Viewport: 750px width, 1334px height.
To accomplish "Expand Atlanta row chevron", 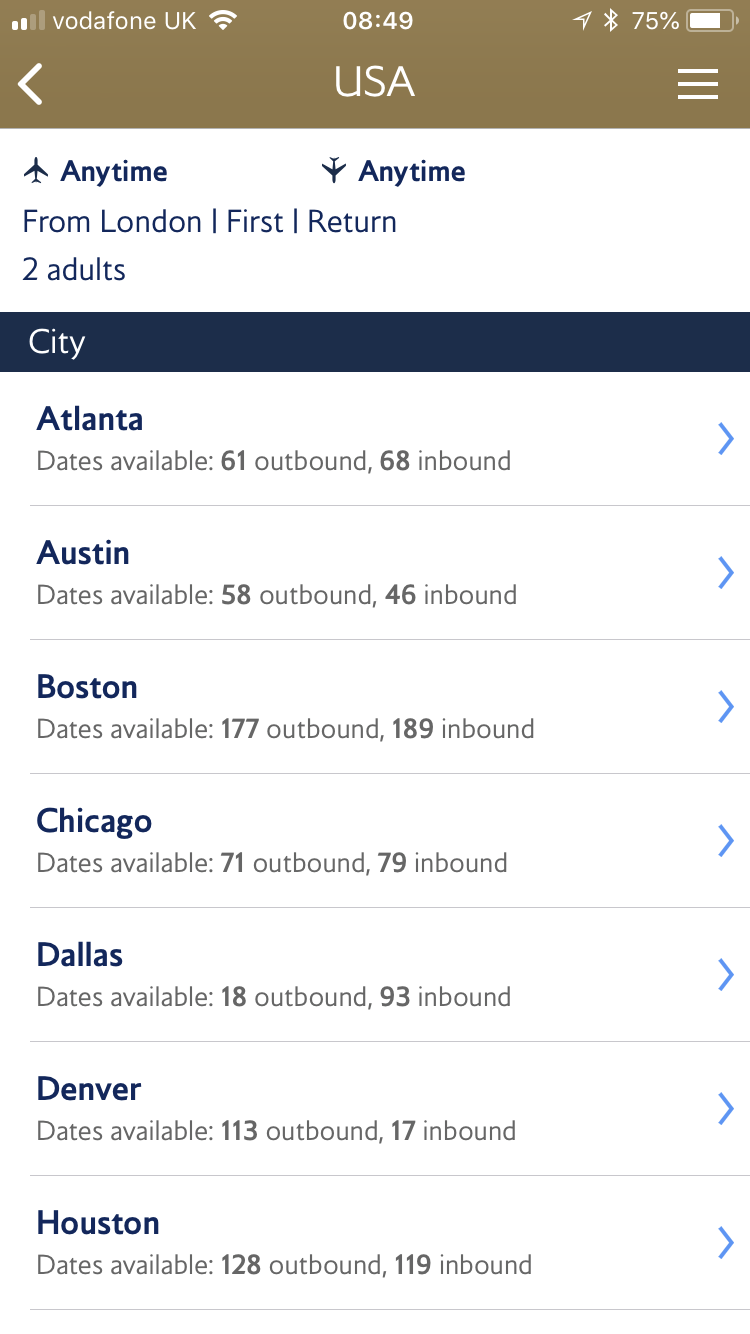I will point(726,438).
